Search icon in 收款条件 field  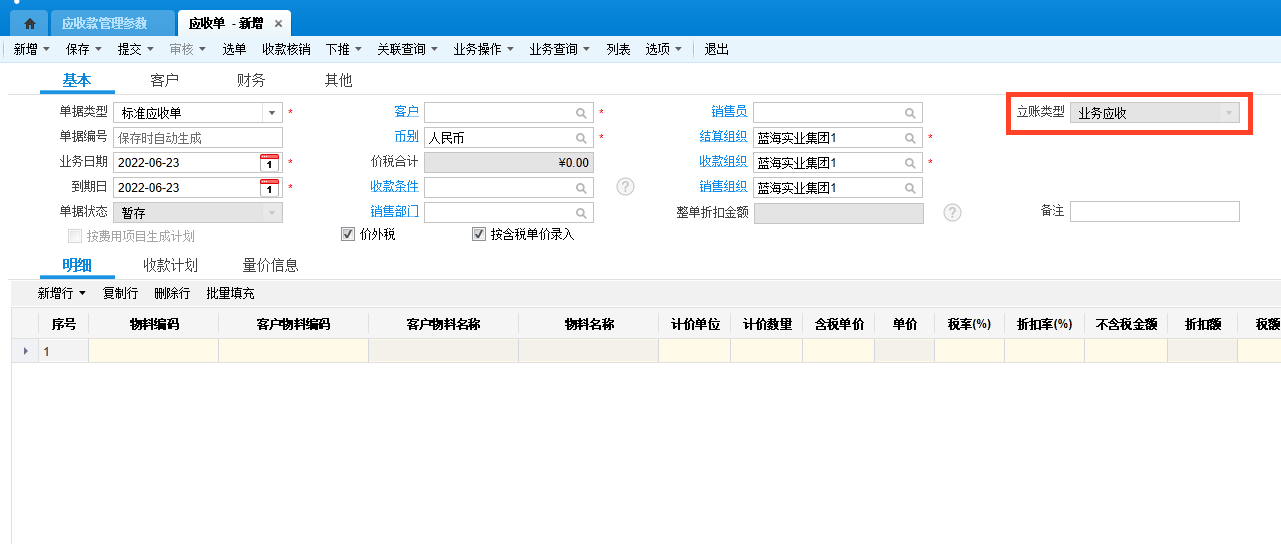pyautogui.click(x=581, y=187)
